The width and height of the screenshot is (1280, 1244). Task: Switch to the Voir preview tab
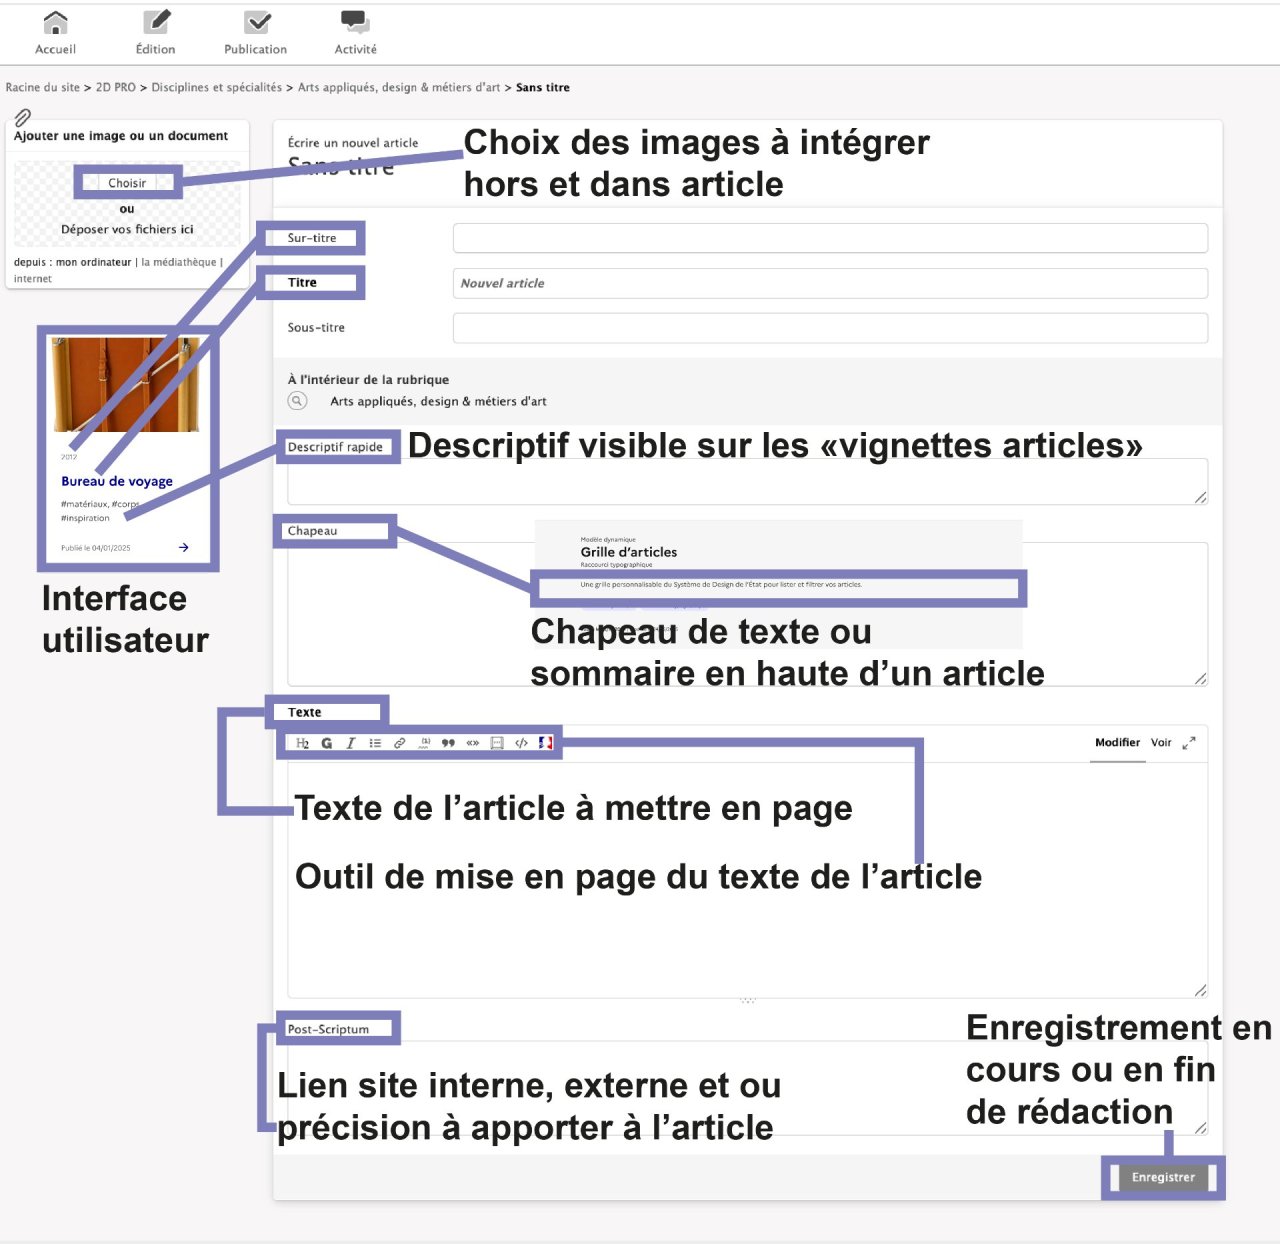click(x=1160, y=743)
